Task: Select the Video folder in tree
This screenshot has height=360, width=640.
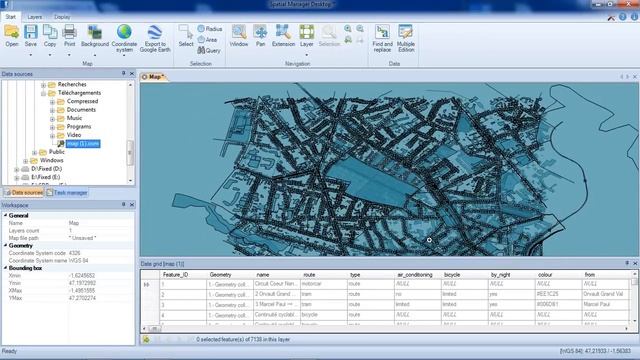Action: (x=74, y=135)
